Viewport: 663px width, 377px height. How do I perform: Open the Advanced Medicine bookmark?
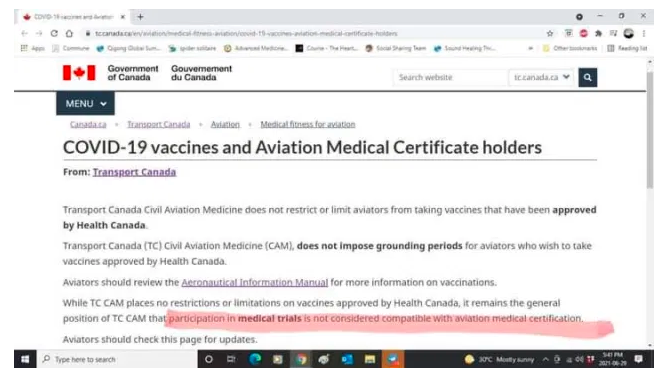point(256,48)
